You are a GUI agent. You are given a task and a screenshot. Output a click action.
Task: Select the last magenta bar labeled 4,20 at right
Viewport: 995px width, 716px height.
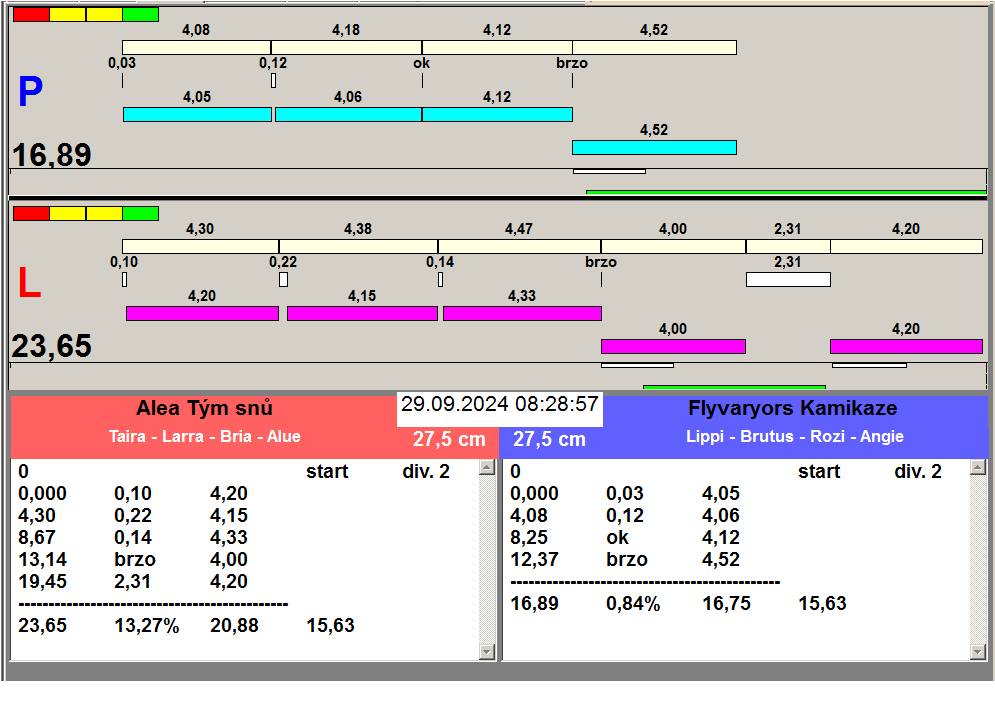point(906,346)
